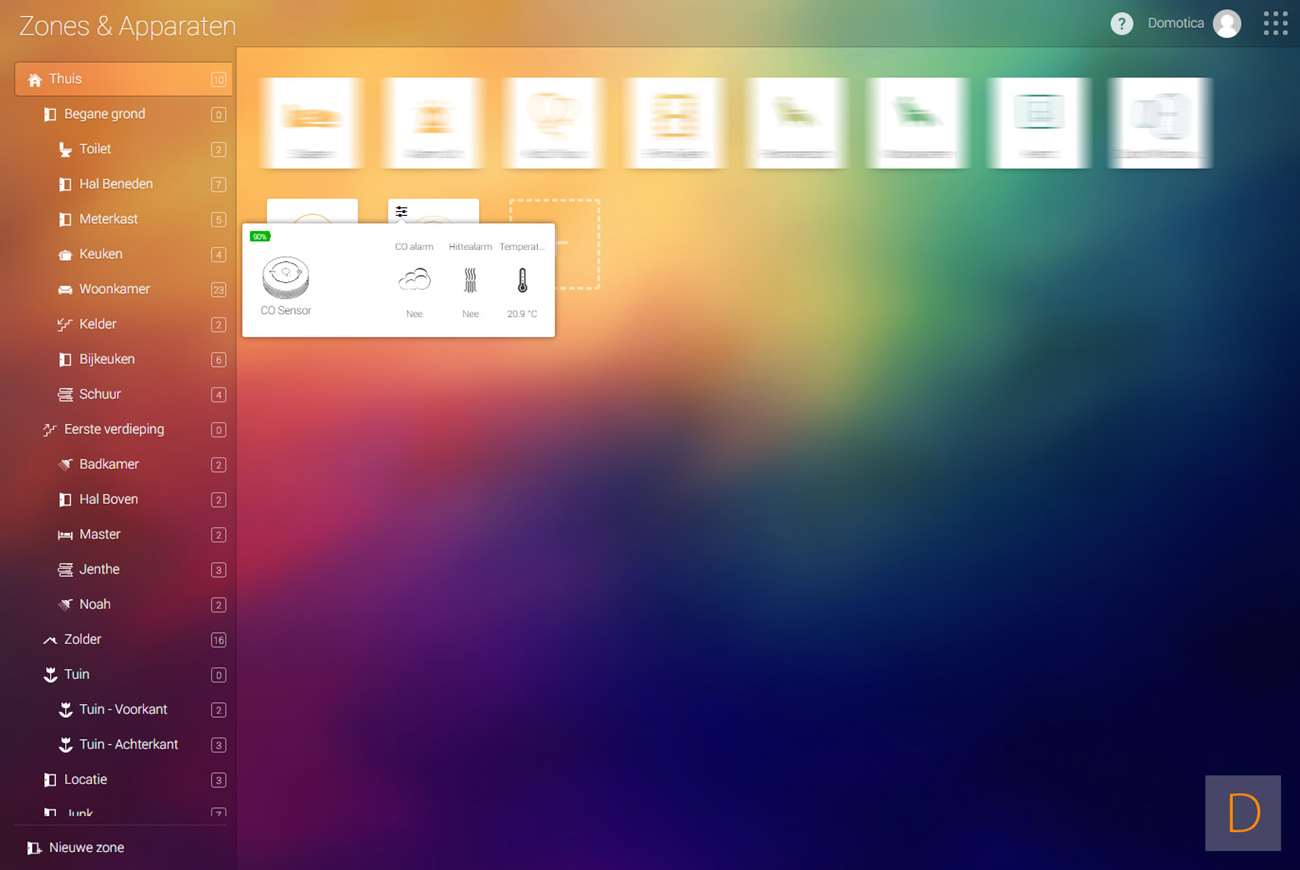Click the Nee value under CO alarm
1300x870 pixels.
tap(414, 314)
